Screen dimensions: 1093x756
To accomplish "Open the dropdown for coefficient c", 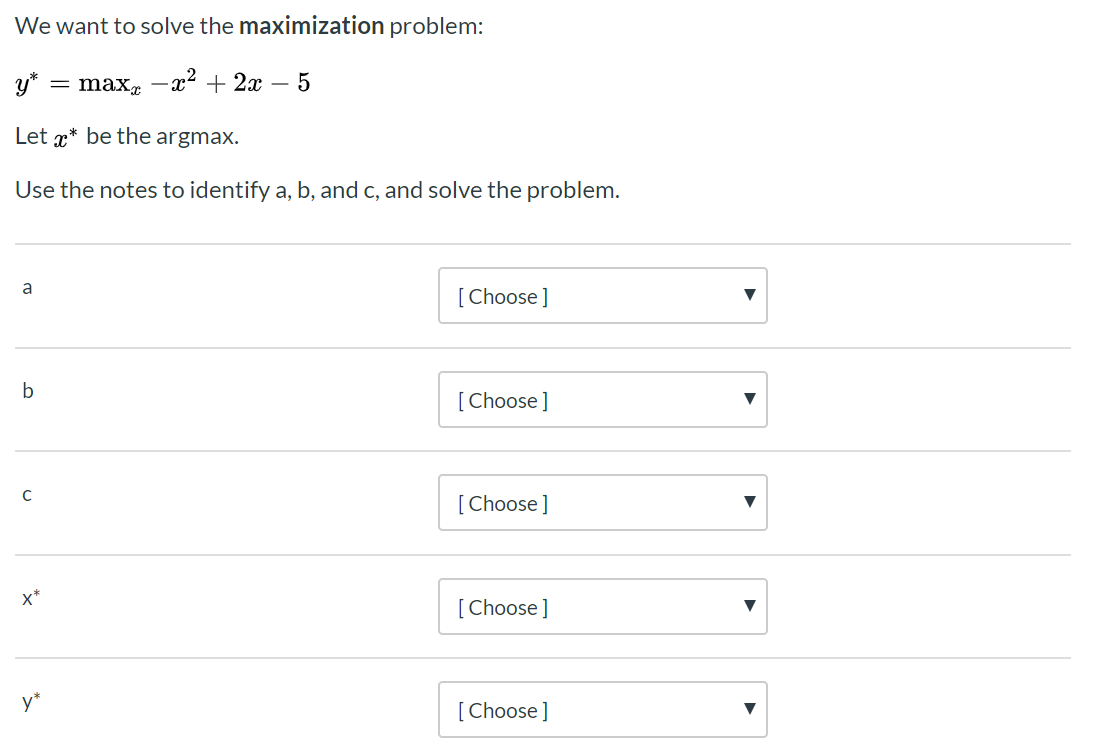I will pos(602,503).
